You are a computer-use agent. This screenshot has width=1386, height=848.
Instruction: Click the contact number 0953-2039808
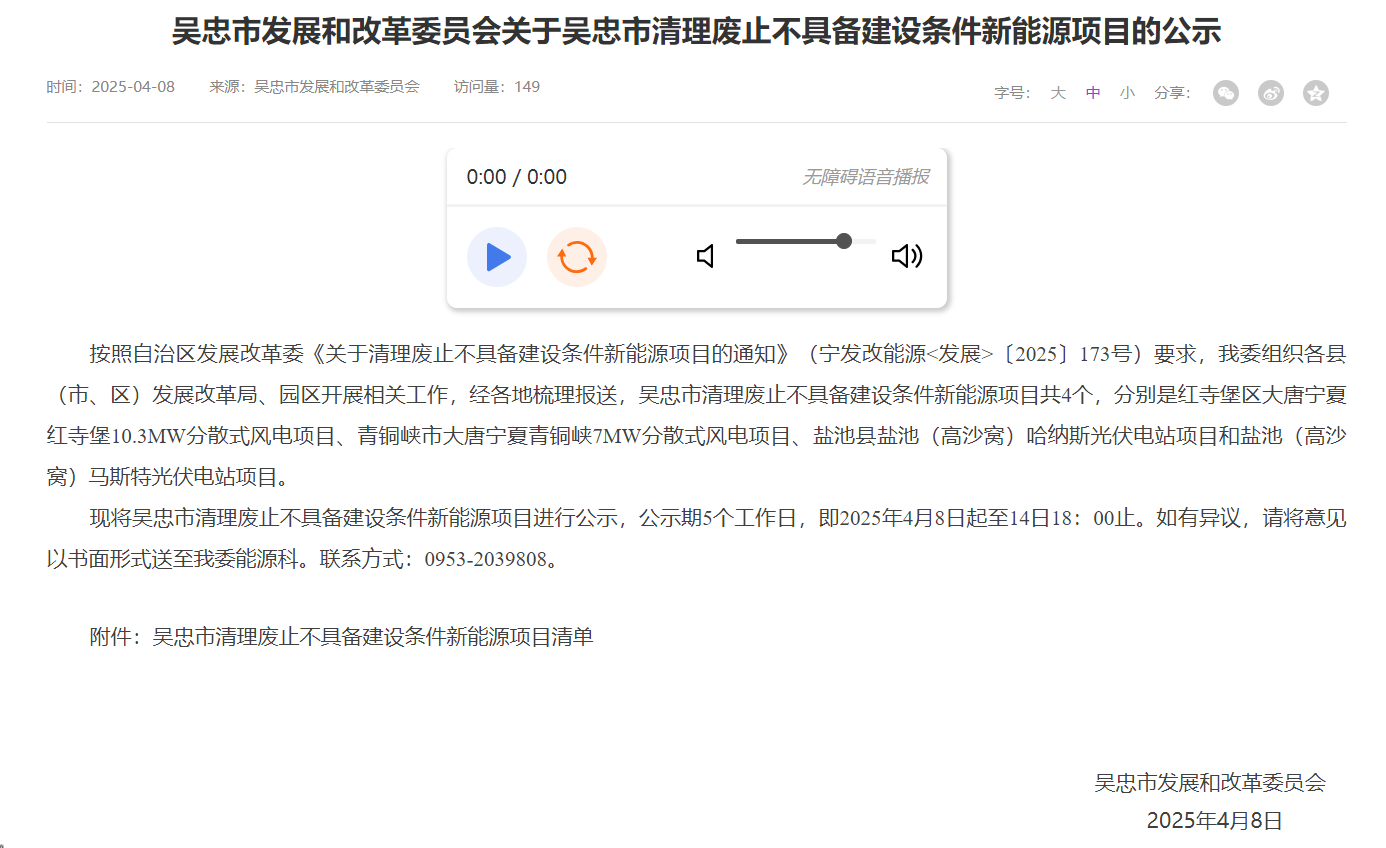[x=486, y=559]
